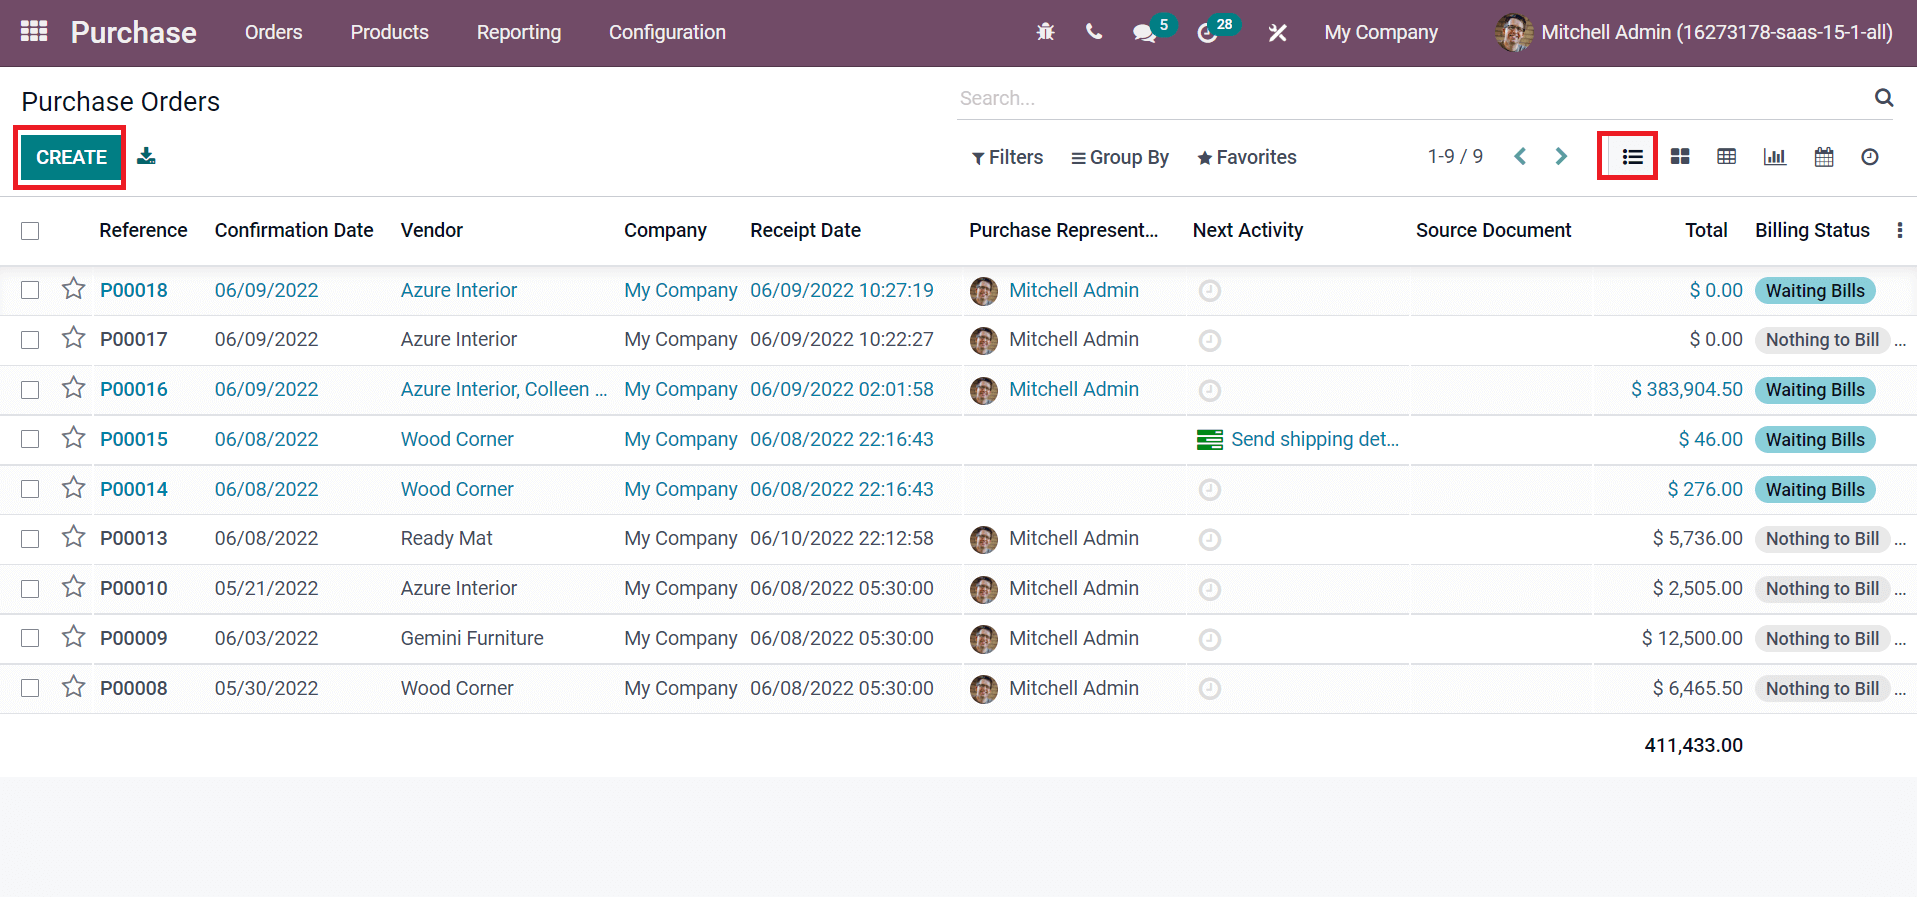Open the Activity clock view
Image resolution: width=1917 pixels, height=897 pixels.
click(1869, 157)
